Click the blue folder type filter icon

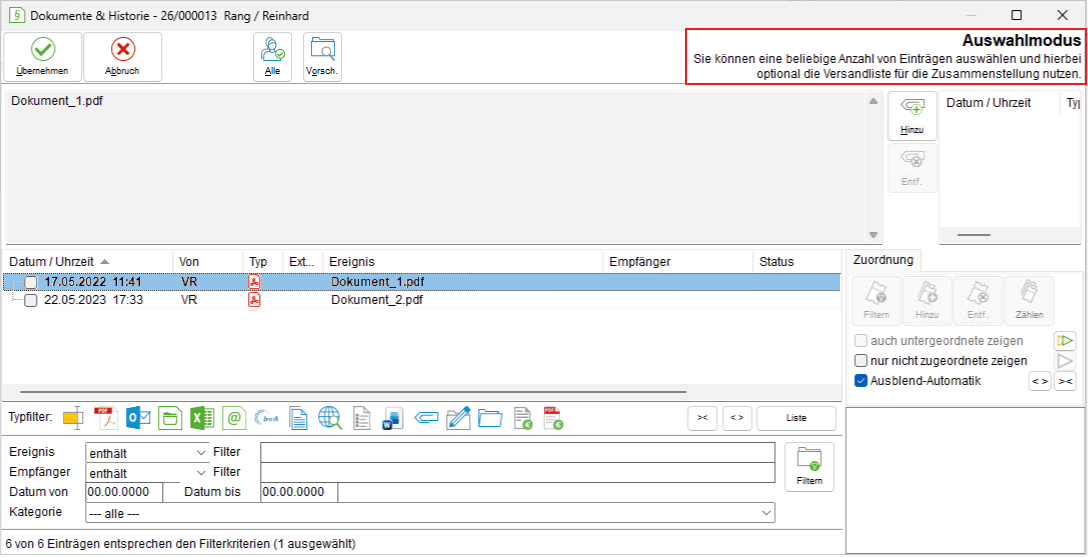[x=491, y=418]
